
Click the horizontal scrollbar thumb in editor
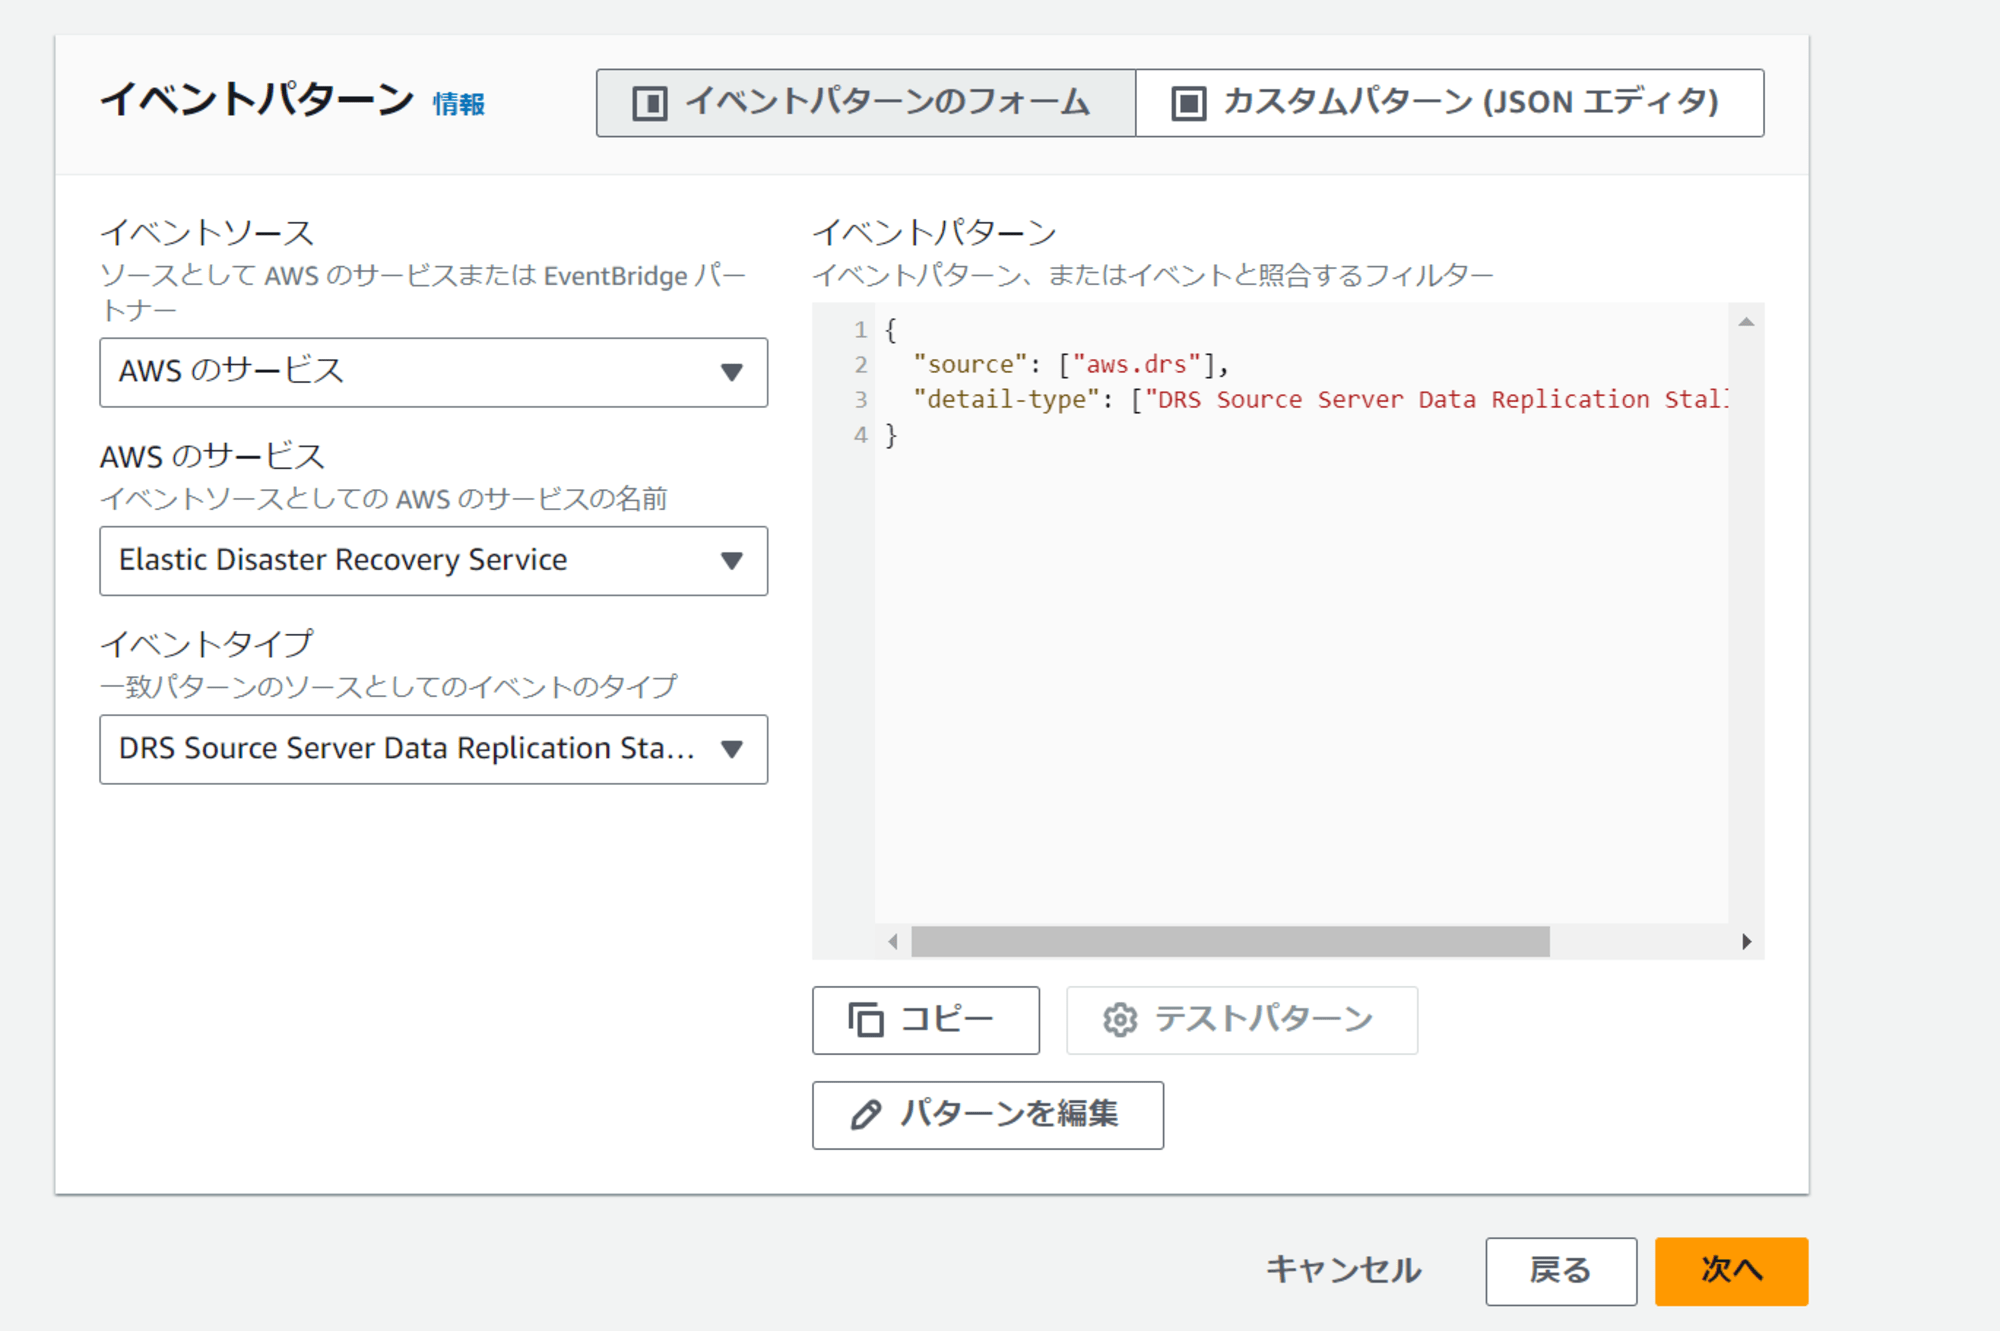(x=1230, y=941)
